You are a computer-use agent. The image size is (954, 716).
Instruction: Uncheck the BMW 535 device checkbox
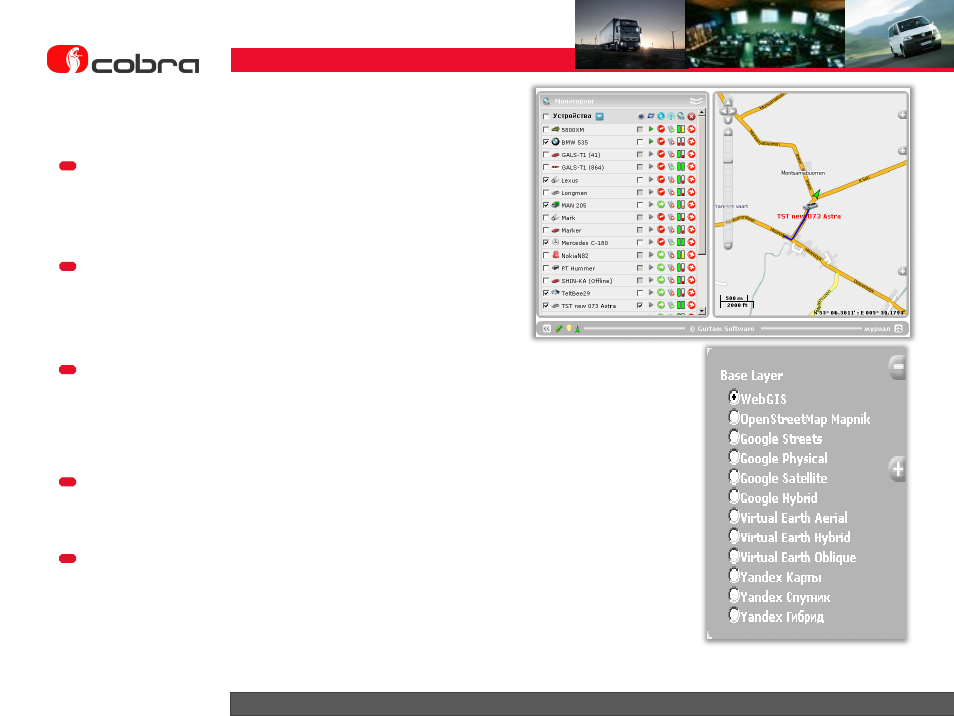pyautogui.click(x=546, y=142)
